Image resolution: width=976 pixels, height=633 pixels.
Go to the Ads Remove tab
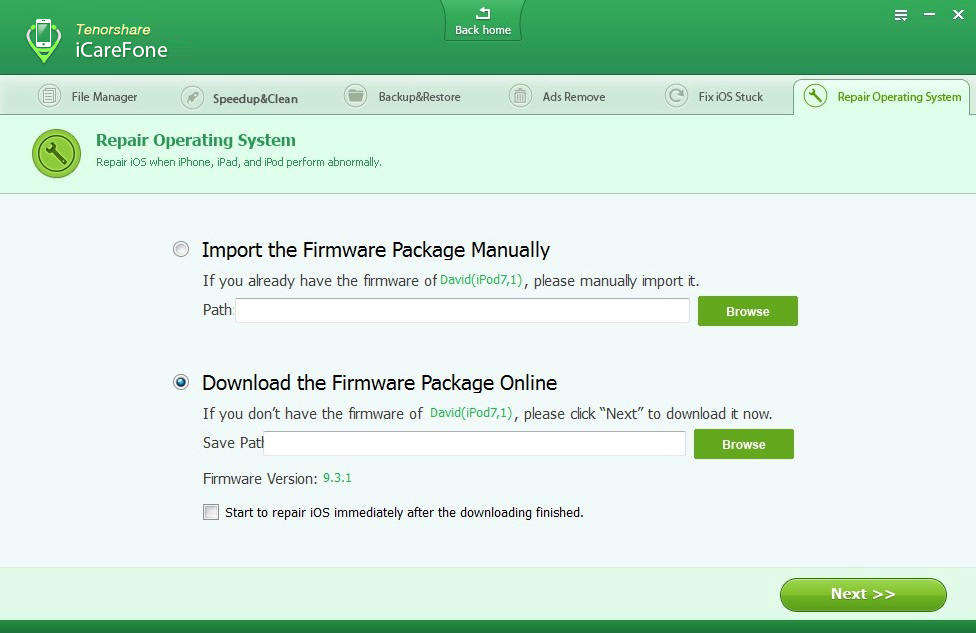(x=557, y=96)
